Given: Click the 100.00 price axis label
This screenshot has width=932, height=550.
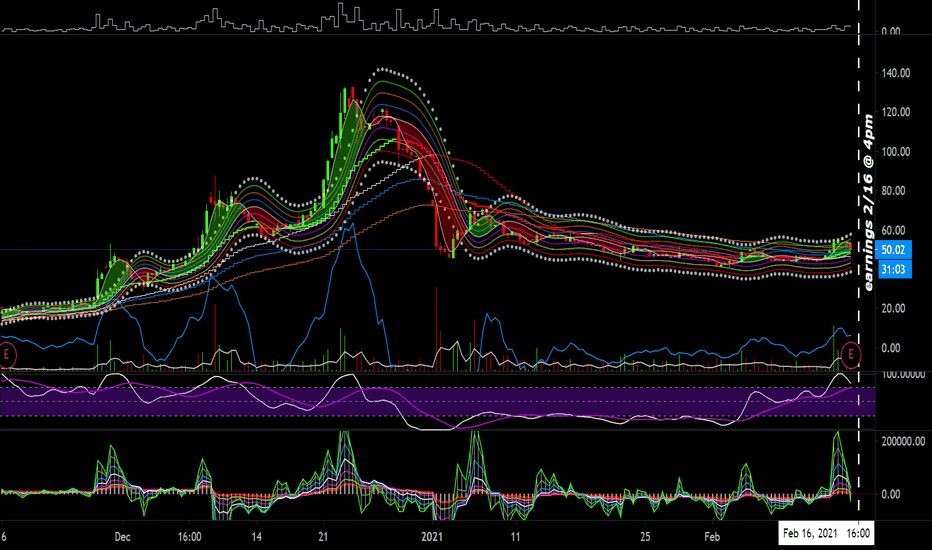Looking at the screenshot, I should (x=896, y=152).
